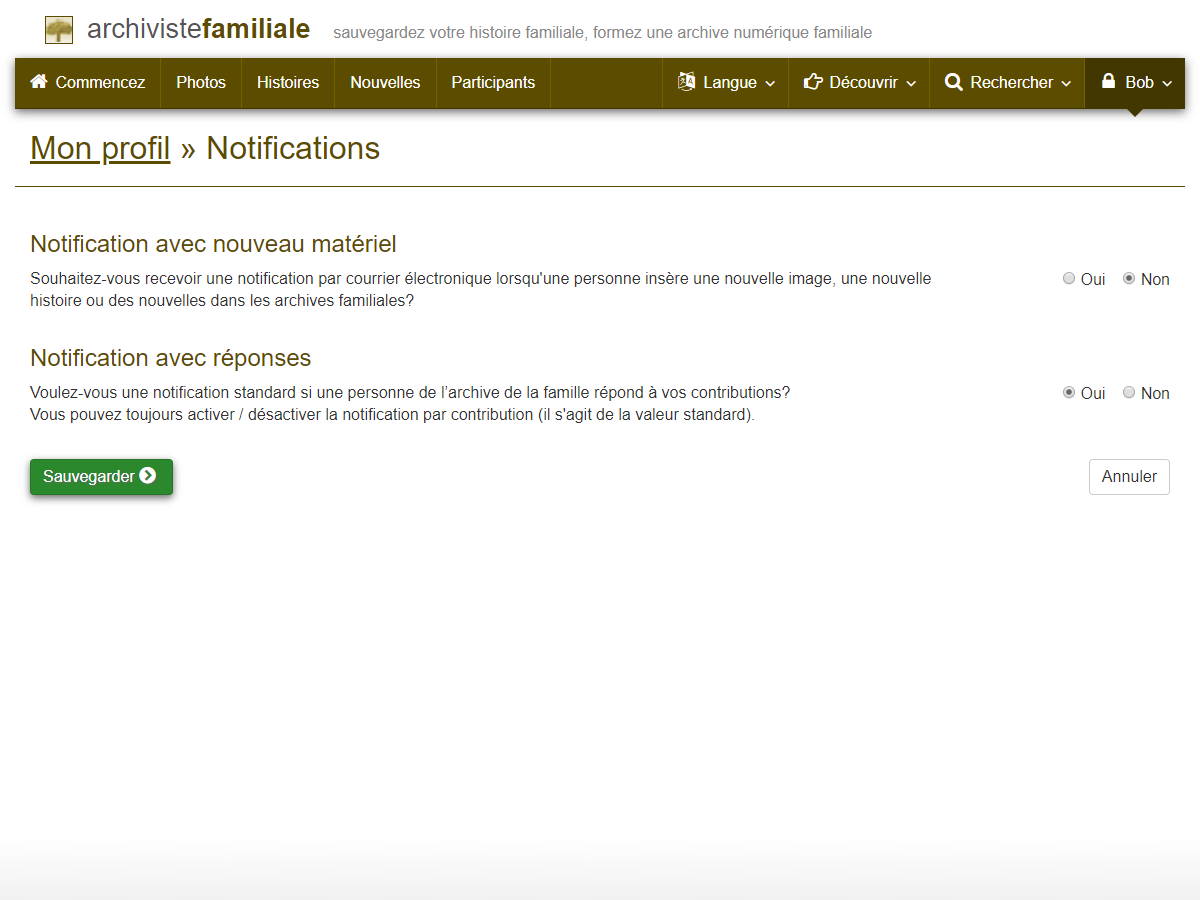Open the Photos menu item
The height and width of the screenshot is (900, 1200).
pyautogui.click(x=201, y=83)
